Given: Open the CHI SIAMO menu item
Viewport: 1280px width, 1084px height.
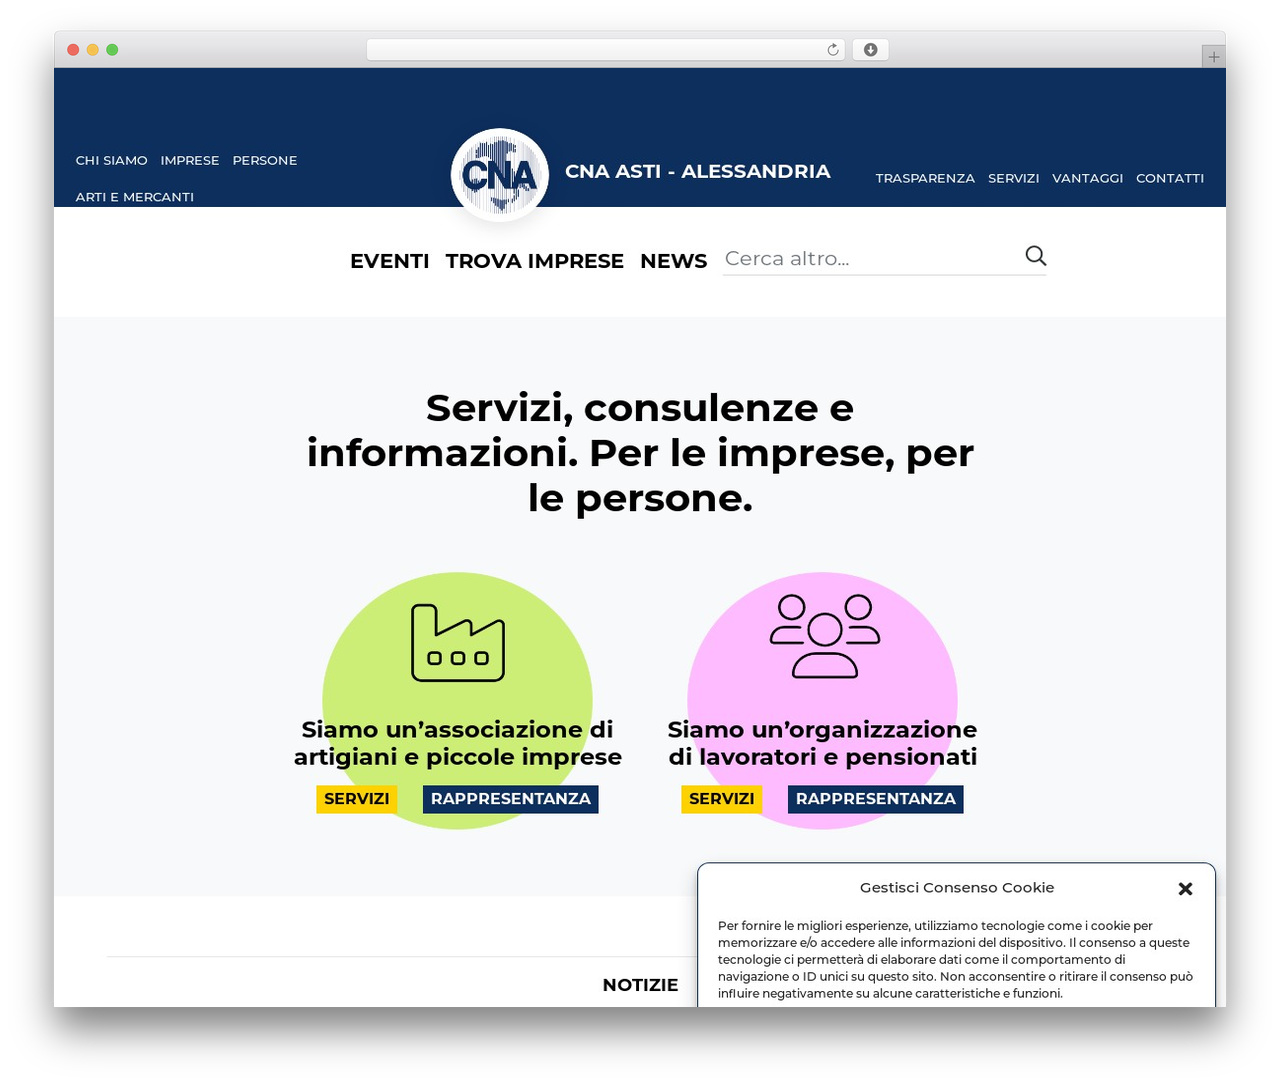Looking at the screenshot, I should 112,160.
